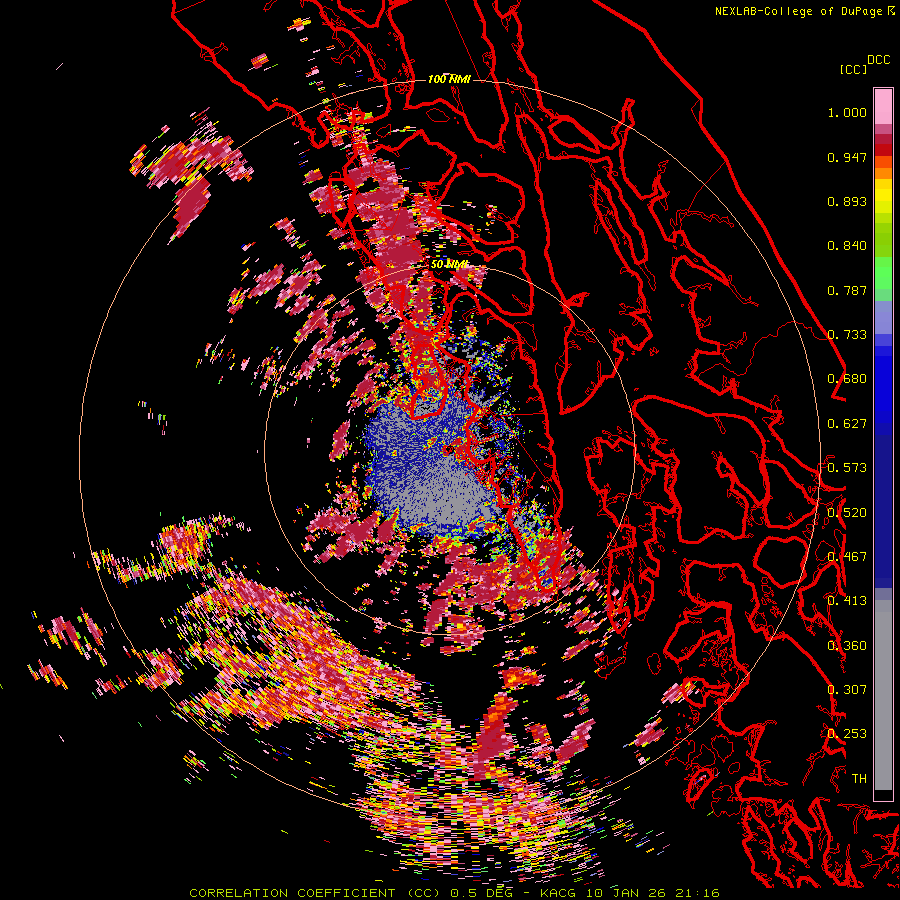Pick the light pink top color band
Screen dimensions: 900x900
pyautogui.click(x=883, y=106)
